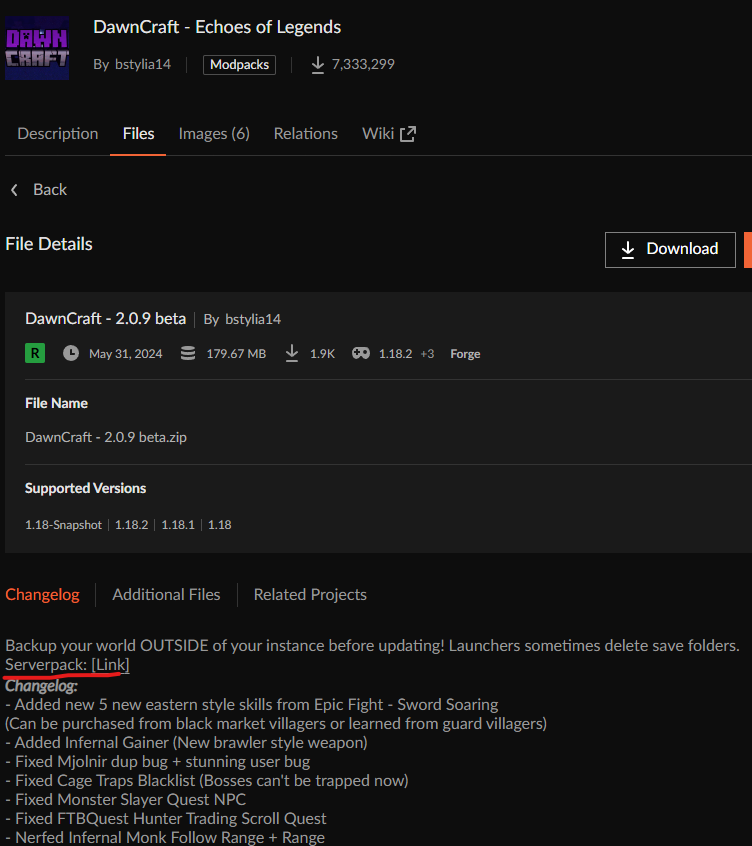Click the Forge mod loader label
This screenshot has width=752, height=846.
[465, 354]
